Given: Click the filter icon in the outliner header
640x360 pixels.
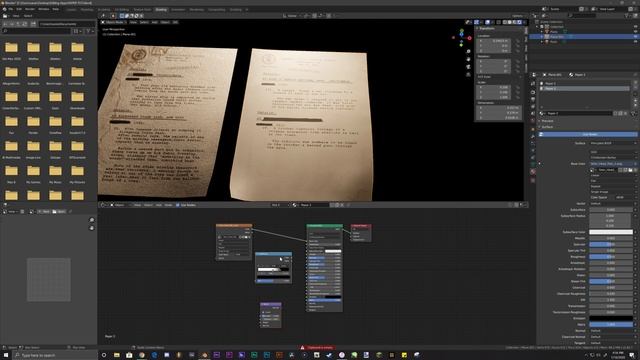Looking at the screenshot, I should point(627,16).
